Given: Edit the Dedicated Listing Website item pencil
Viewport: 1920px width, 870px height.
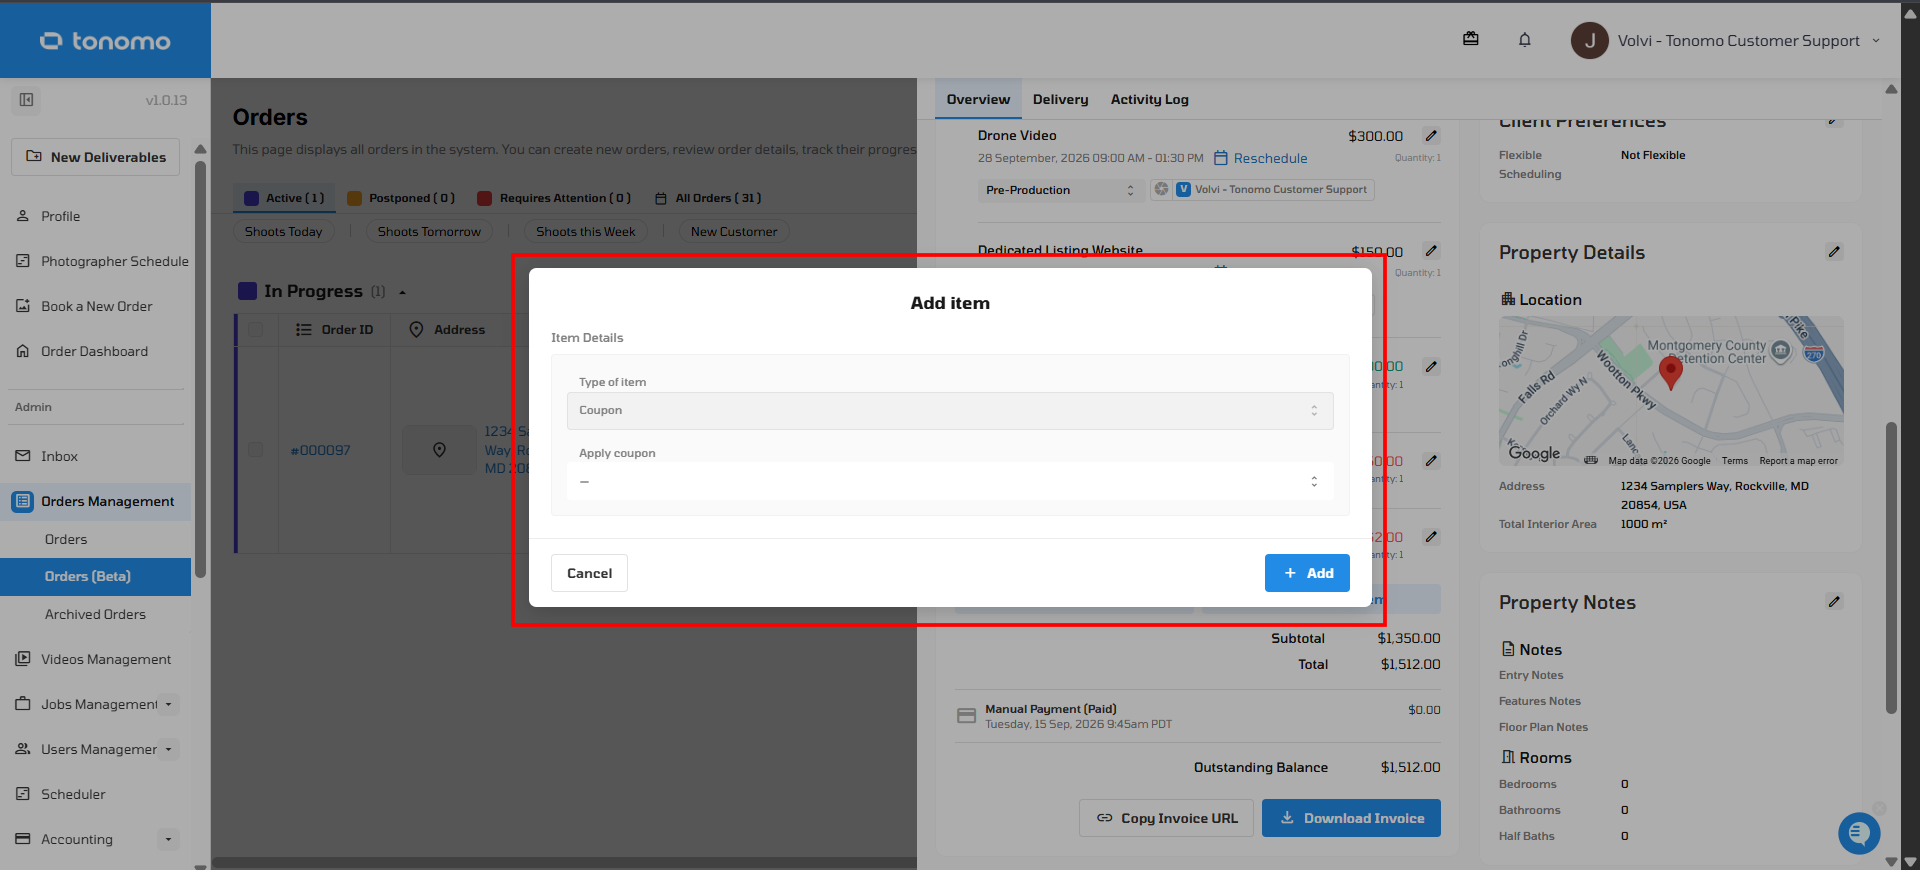Looking at the screenshot, I should tap(1431, 251).
